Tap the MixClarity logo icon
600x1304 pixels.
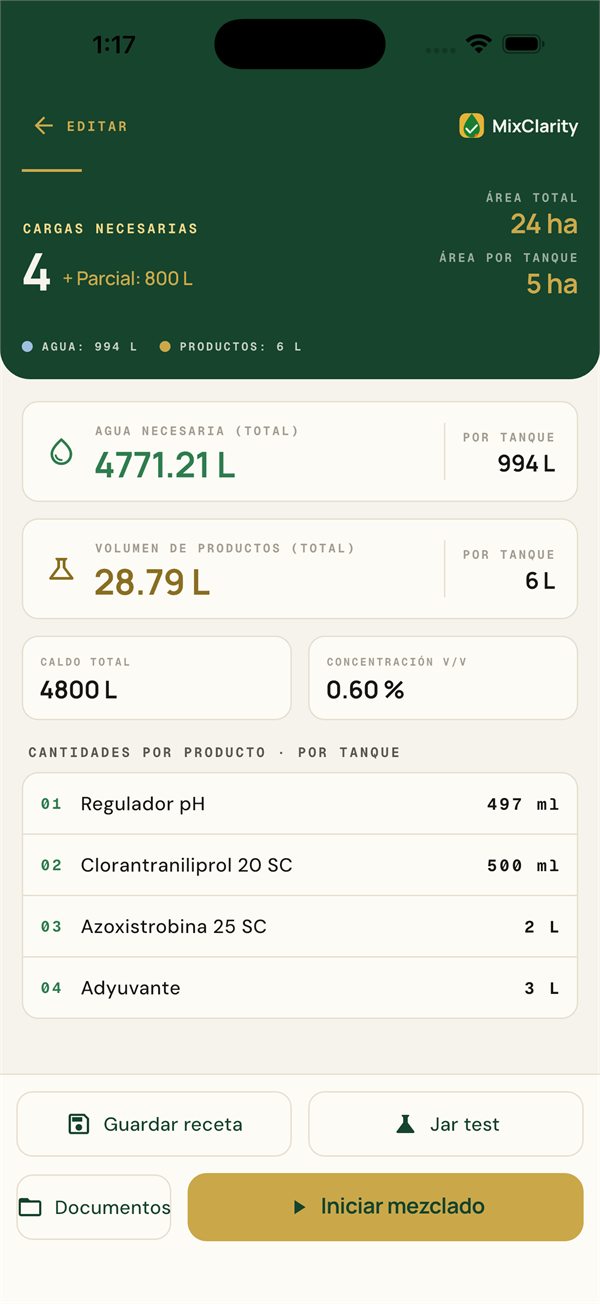[x=471, y=126]
